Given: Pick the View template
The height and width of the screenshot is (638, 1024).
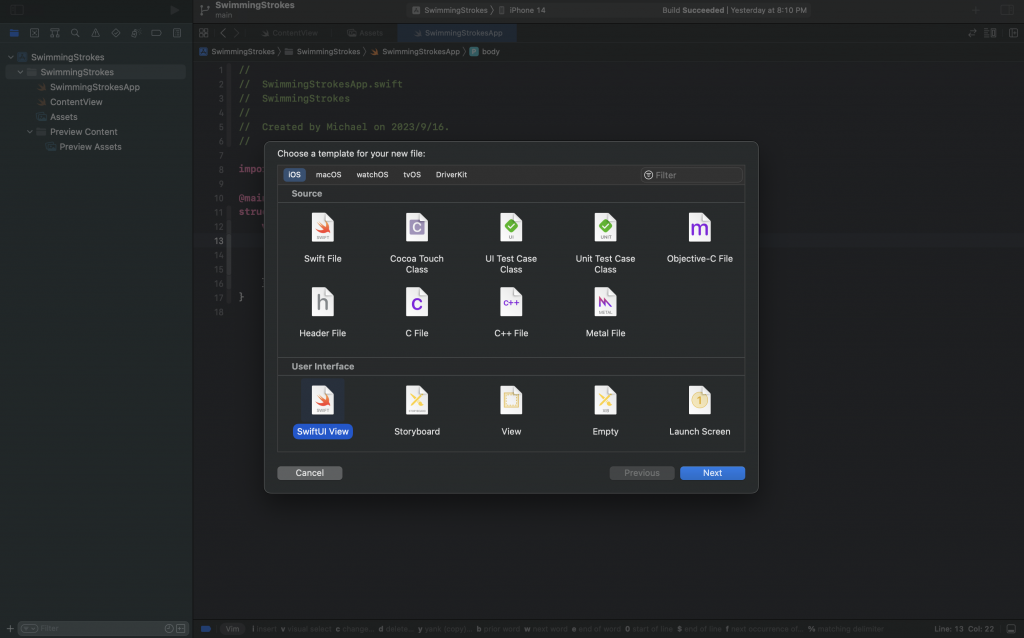Looking at the screenshot, I should pyautogui.click(x=511, y=411).
